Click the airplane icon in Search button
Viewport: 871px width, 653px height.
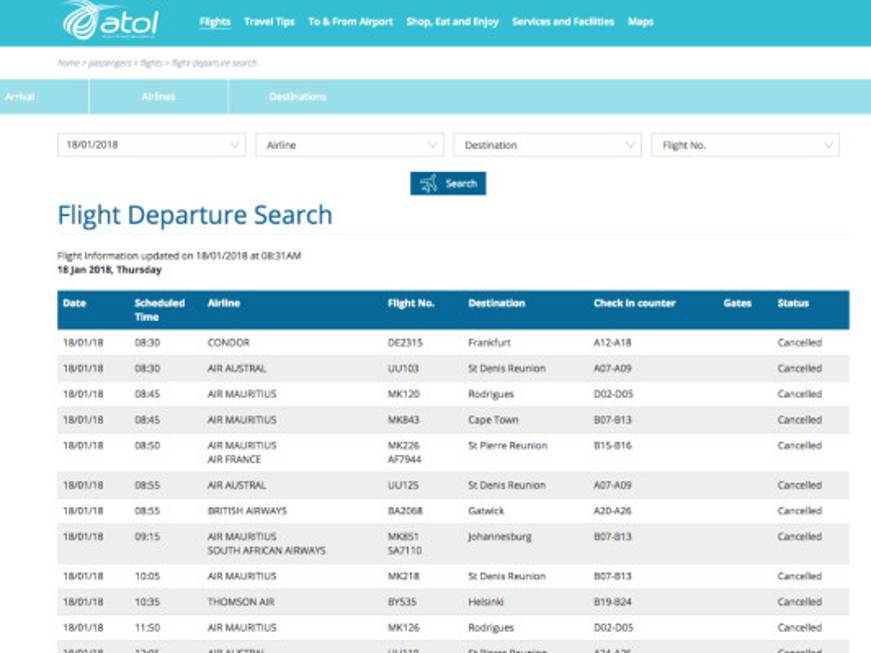coord(428,183)
